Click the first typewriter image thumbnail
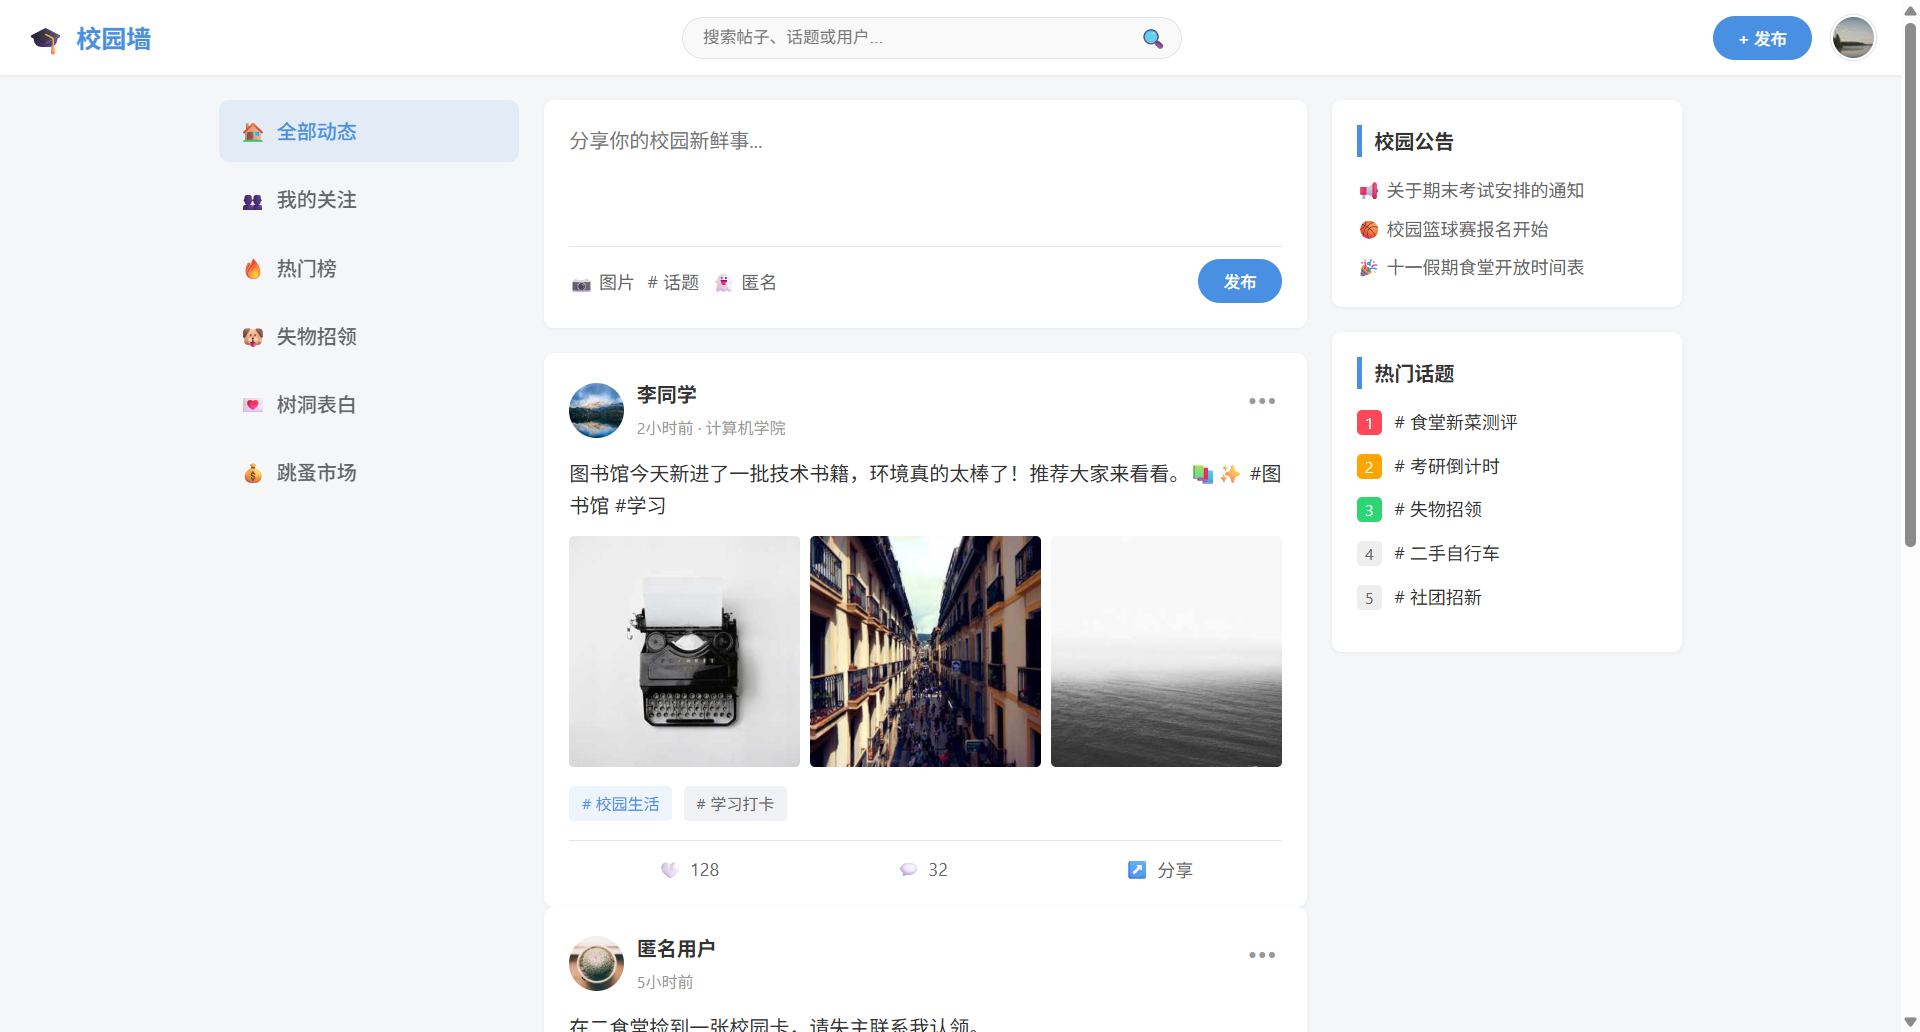Screen dimensions: 1920x1032 click(684, 651)
